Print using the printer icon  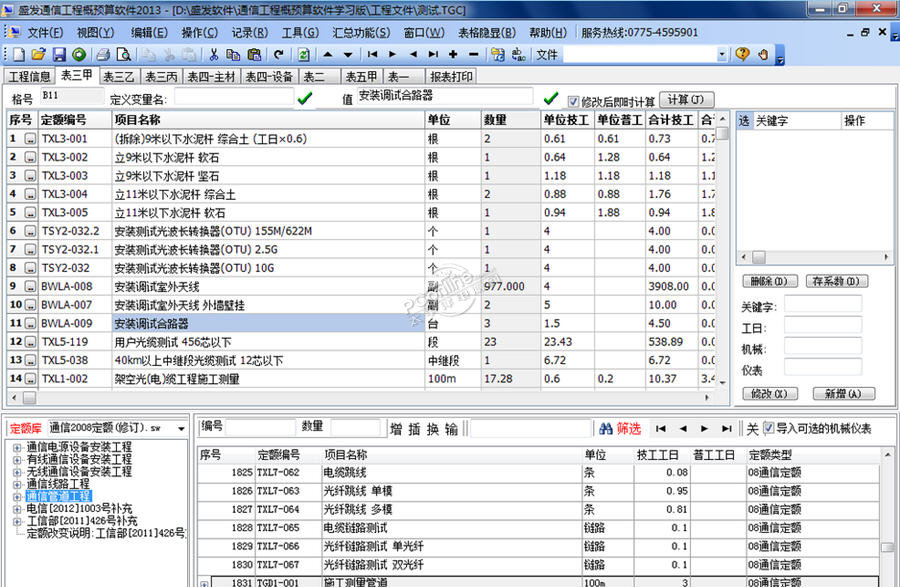click(103, 55)
